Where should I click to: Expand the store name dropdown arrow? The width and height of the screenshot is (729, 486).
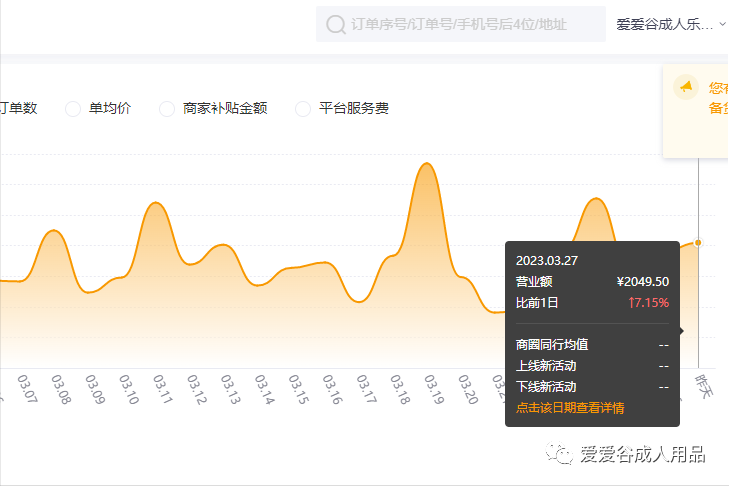[x=722, y=24]
